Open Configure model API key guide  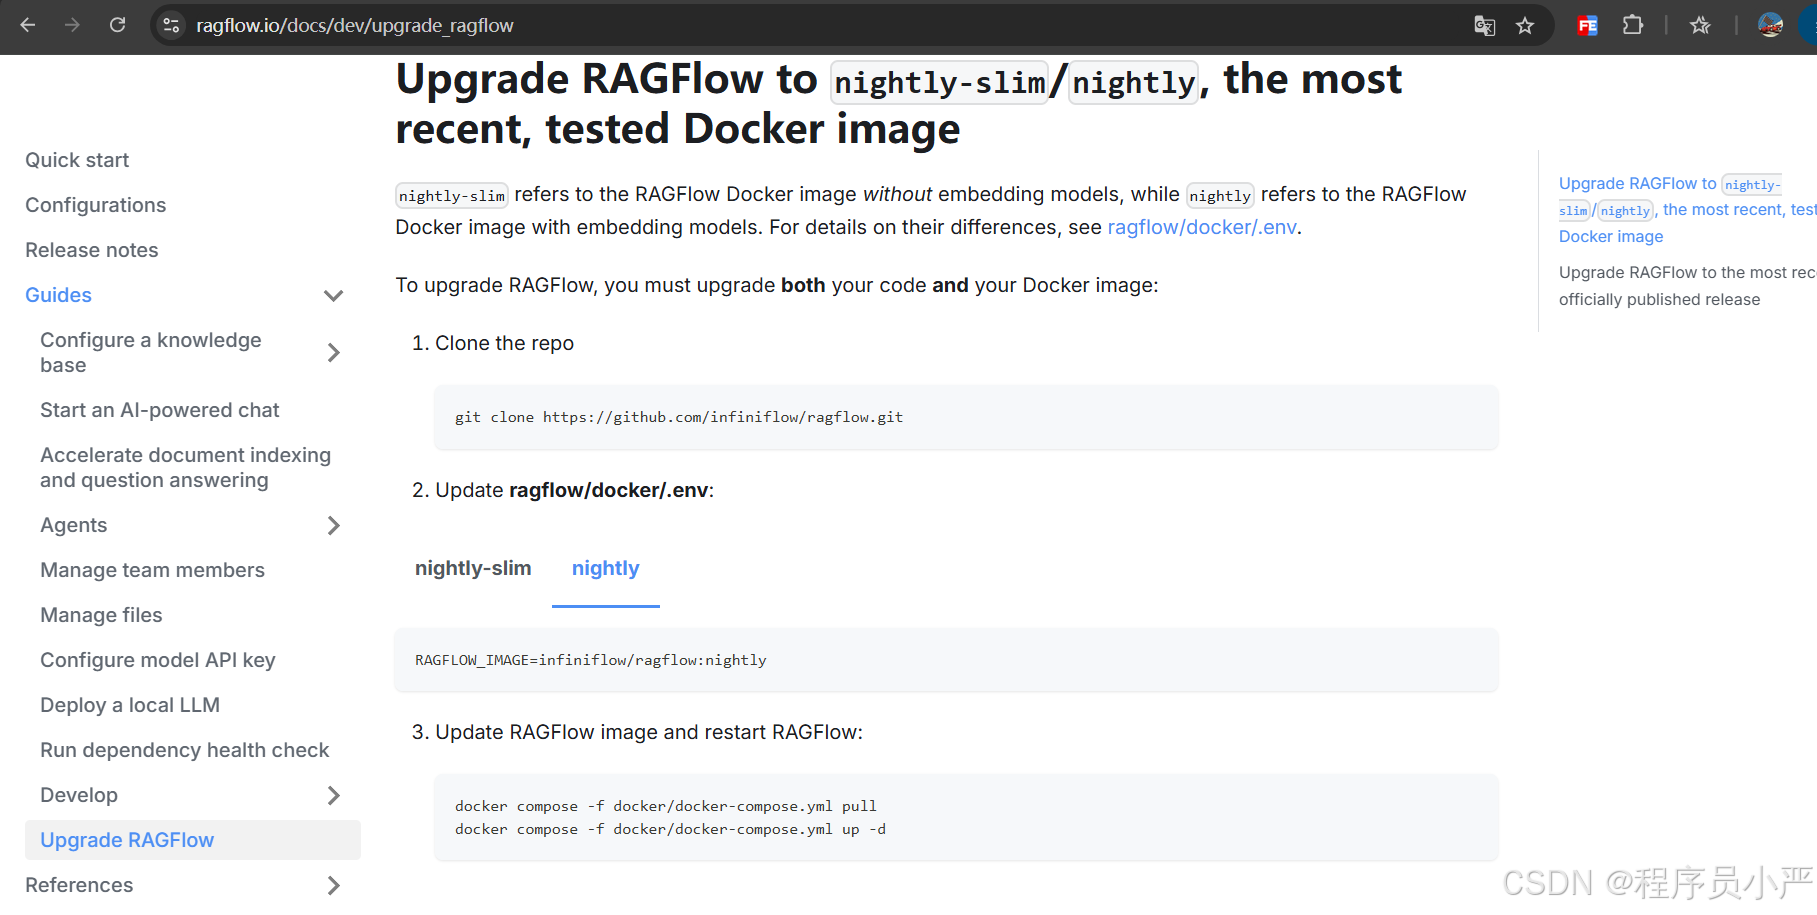pyautogui.click(x=157, y=660)
